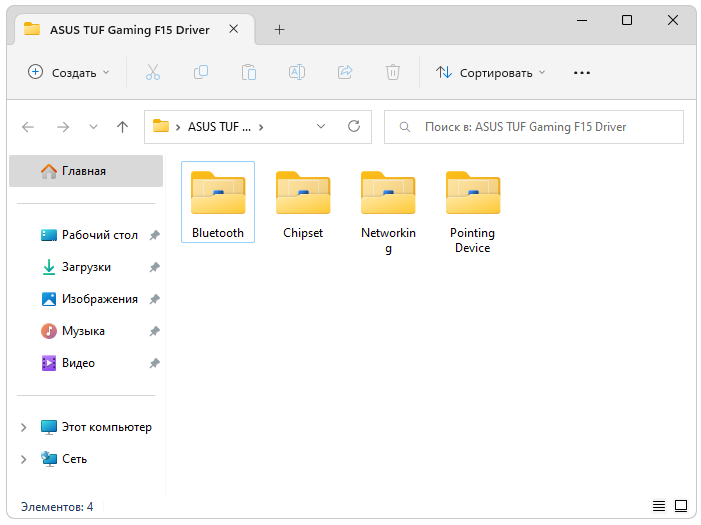Go up one folder level
Image resolution: width=701 pixels, height=525 pixels.
coord(122,127)
